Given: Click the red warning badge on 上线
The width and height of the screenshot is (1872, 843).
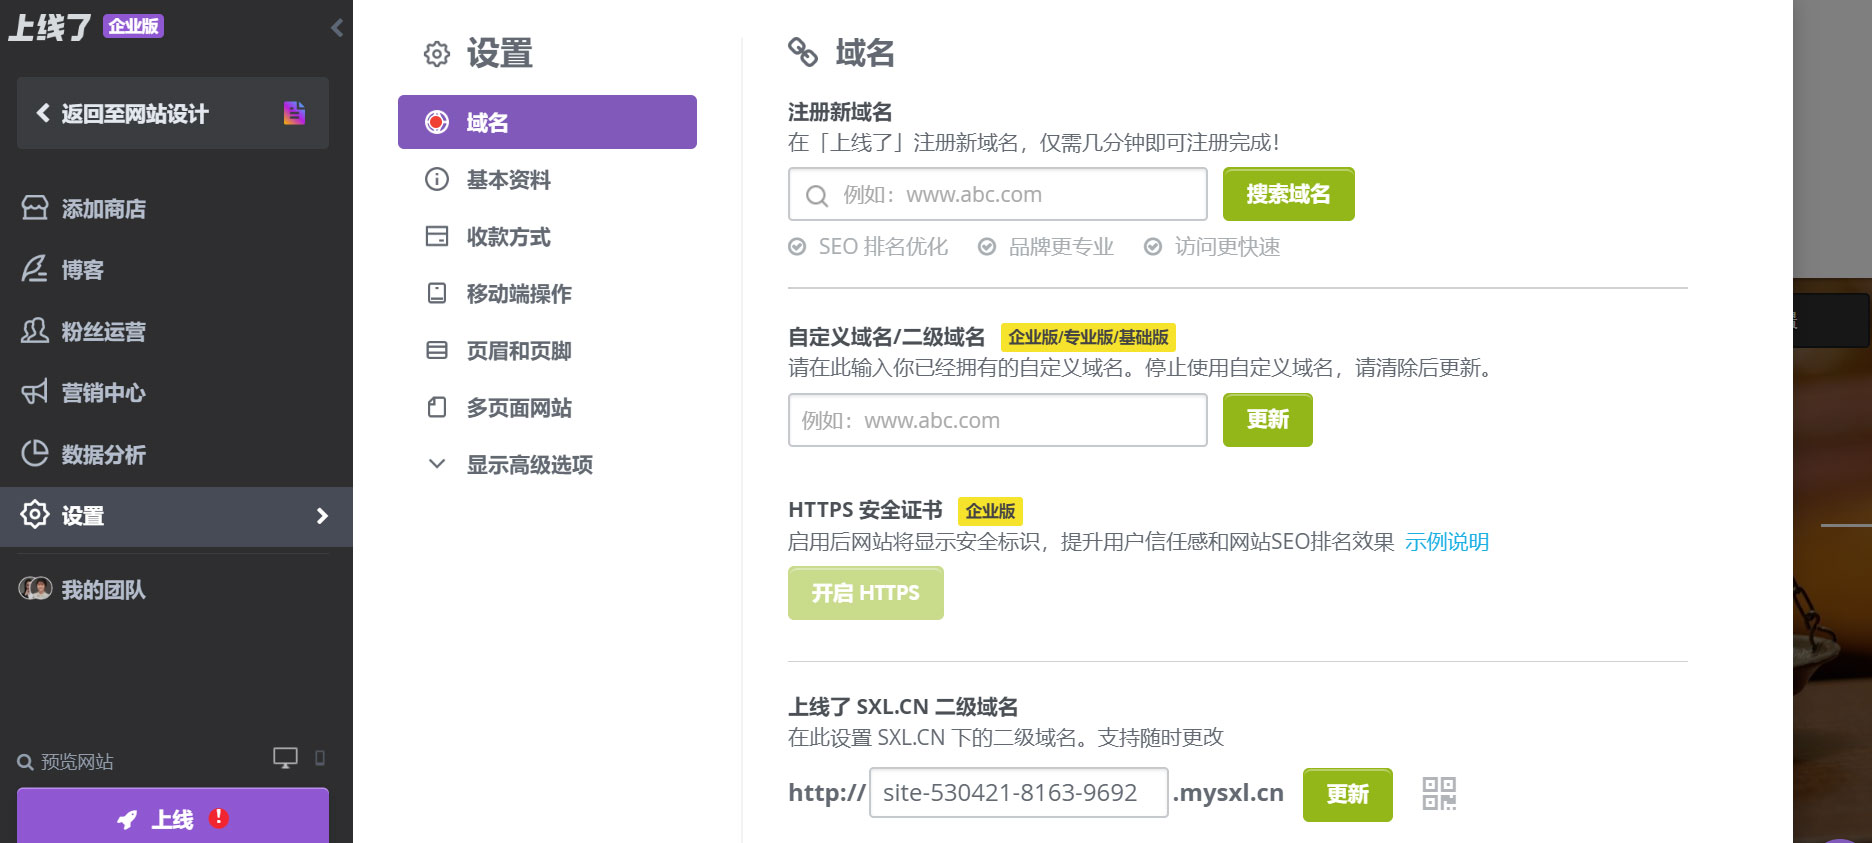Looking at the screenshot, I should [x=219, y=818].
